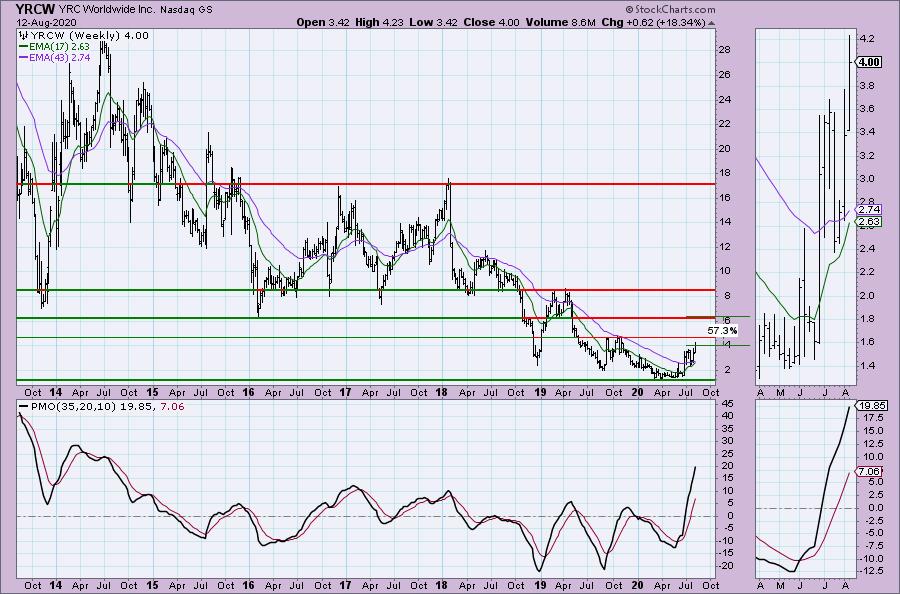Click the Chg +0.62 (+18.34%) value
Viewport: 900px width, 594px height.
pos(653,22)
